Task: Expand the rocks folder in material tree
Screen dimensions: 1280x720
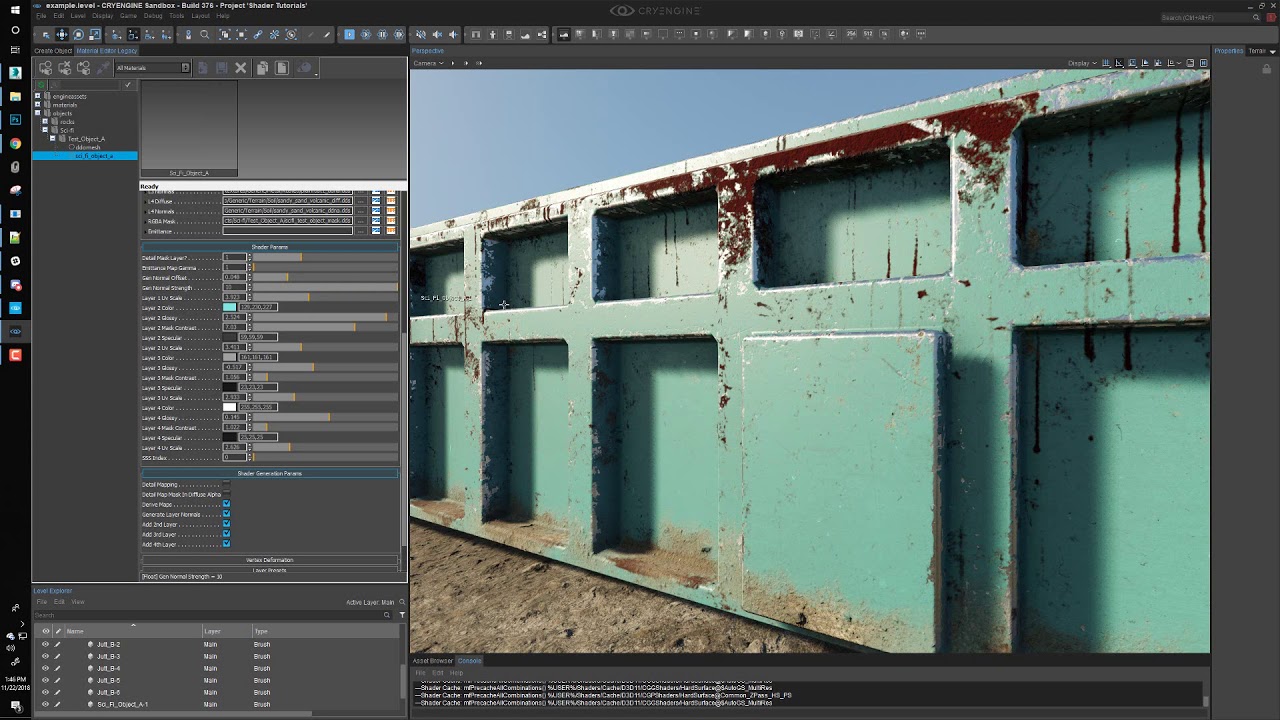Action: pyautogui.click(x=45, y=122)
